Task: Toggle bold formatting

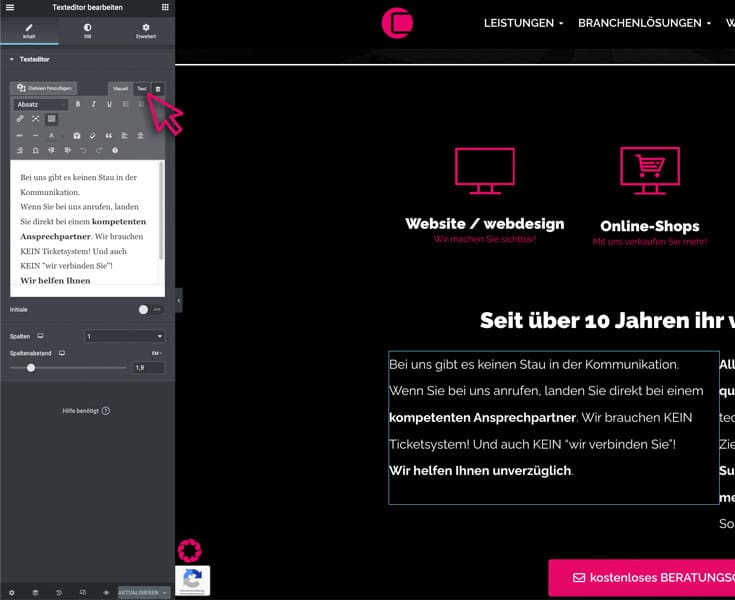Action: [78, 105]
